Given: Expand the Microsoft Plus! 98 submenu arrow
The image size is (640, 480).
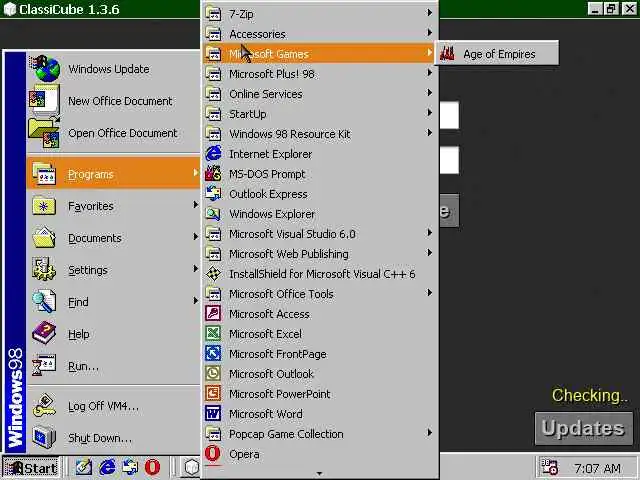Looking at the screenshot, I should click(x=429, y=73).
